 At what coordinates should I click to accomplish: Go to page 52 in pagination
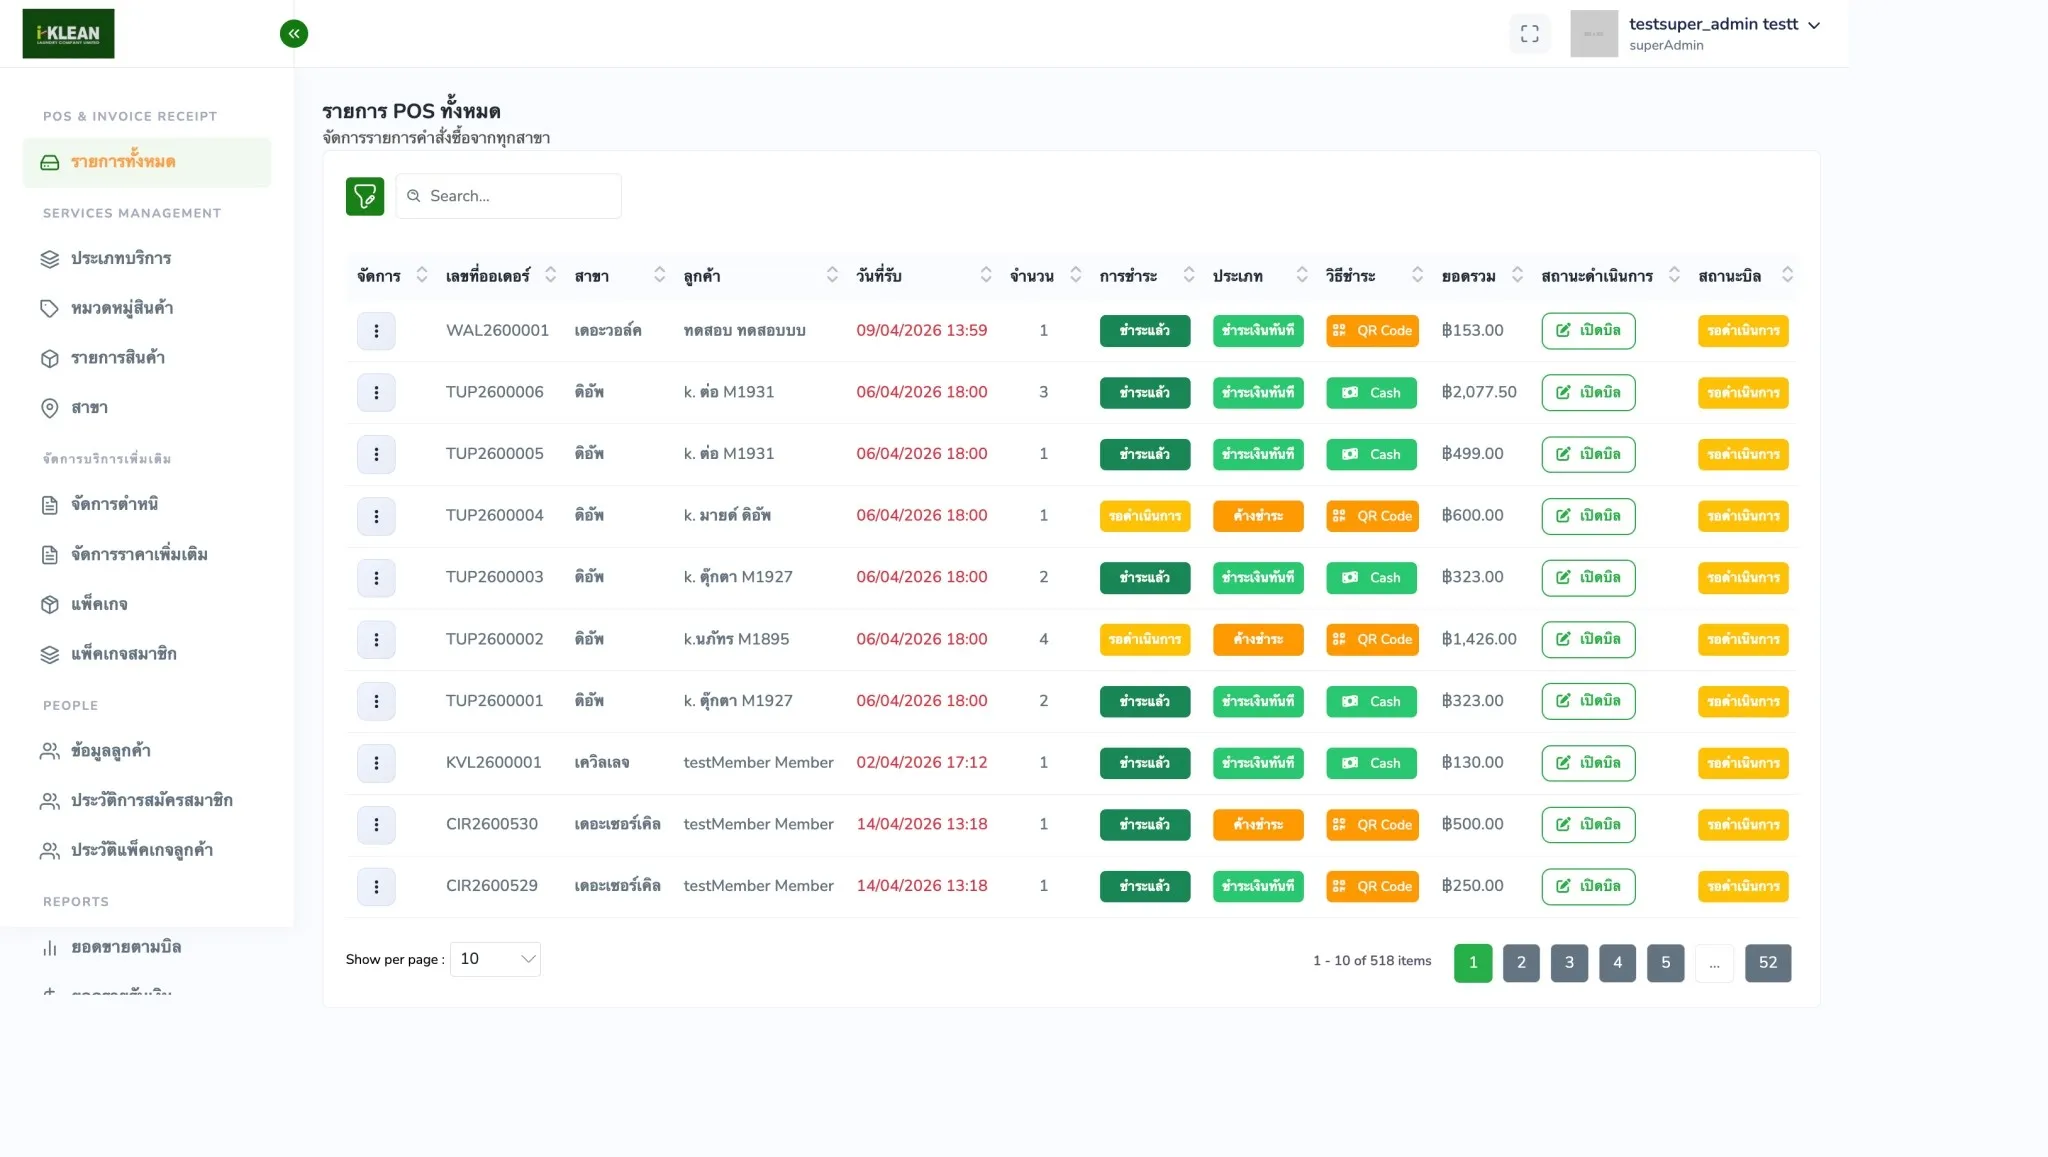(x=1767, y=963)
